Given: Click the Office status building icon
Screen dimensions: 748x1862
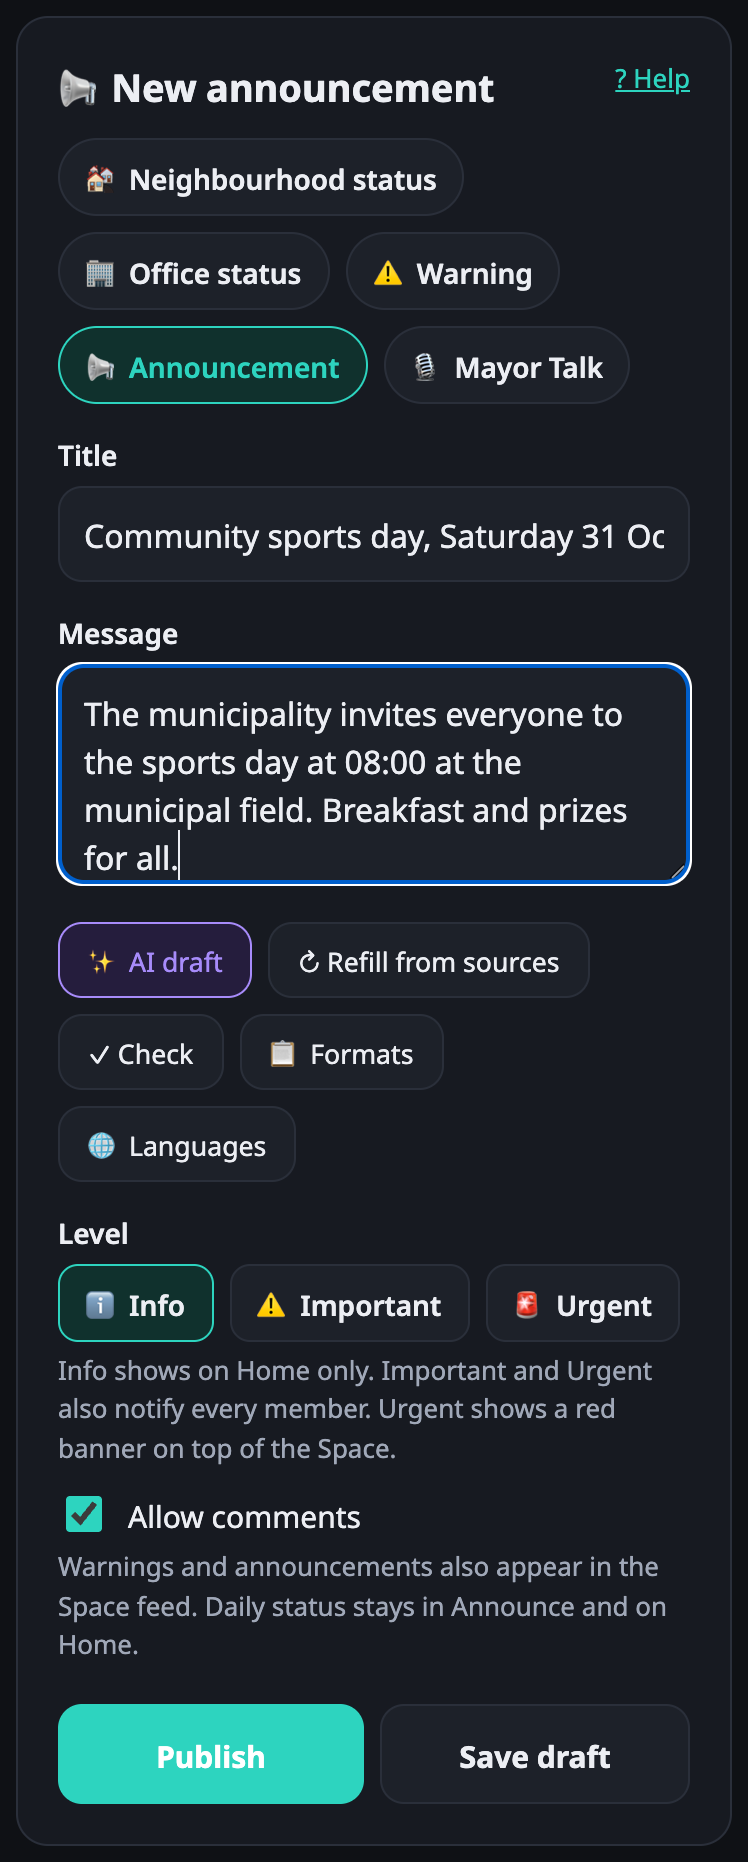Looking at the screenshot, I should pyautogui.click(x=100, y=273).
